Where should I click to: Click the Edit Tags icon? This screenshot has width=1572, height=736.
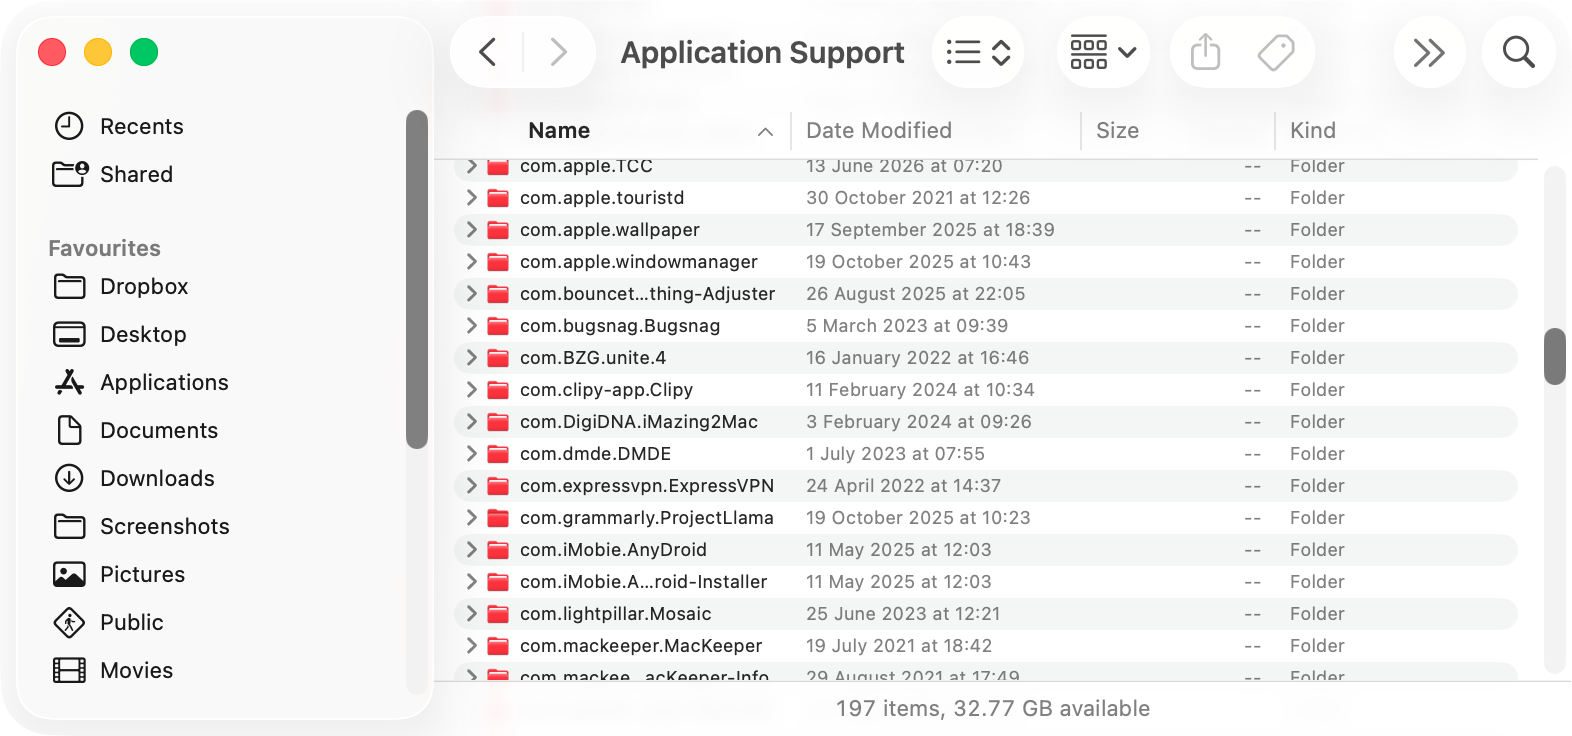coord(1275,52)
